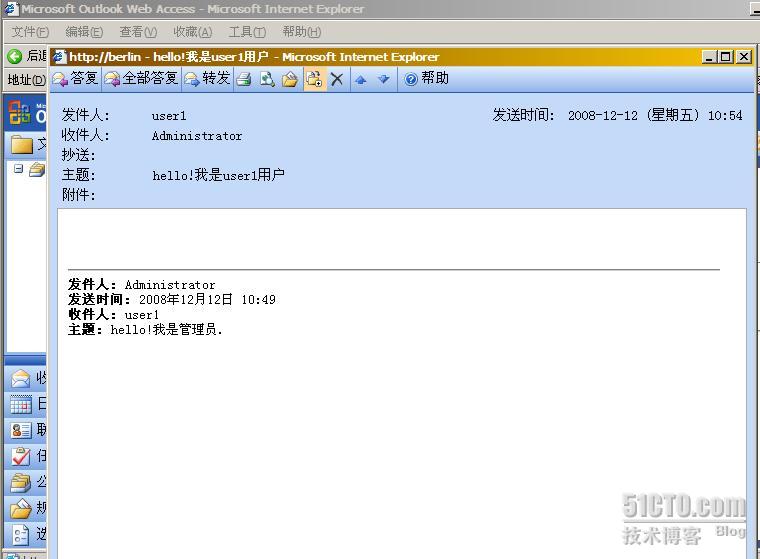
Task: Click Office logo in Outlook Web Access sidebar
Action: click(20, 112)
